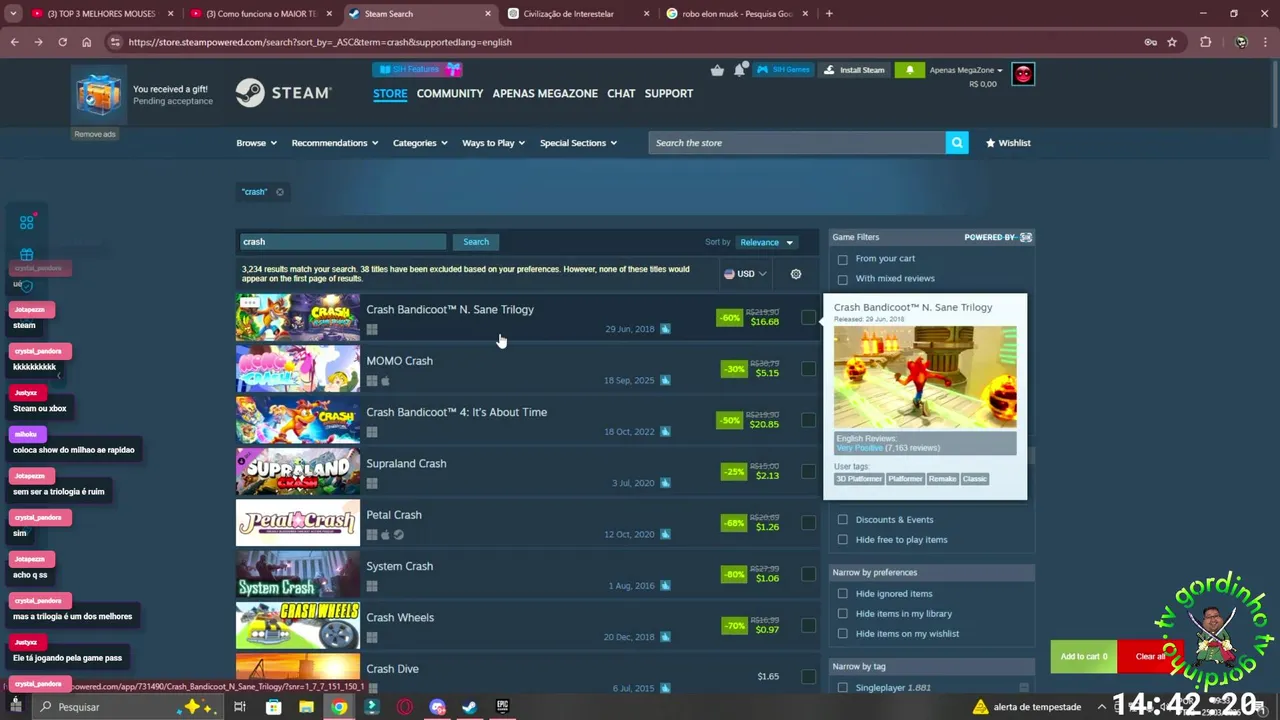Open the Chrome three-dot menu
The width and height of the screenshot is (1280, 720).
click(x=1266, y=42)
